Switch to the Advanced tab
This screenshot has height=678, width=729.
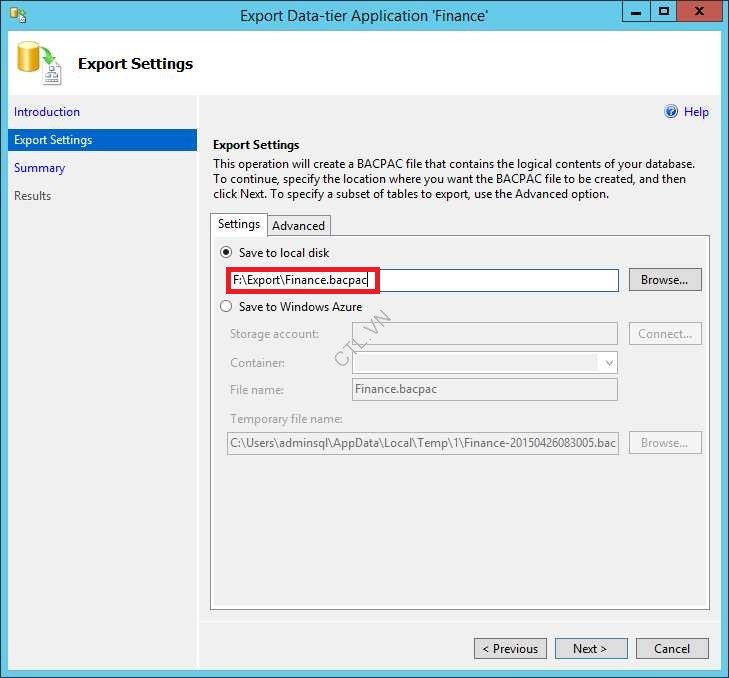[298, 226]
